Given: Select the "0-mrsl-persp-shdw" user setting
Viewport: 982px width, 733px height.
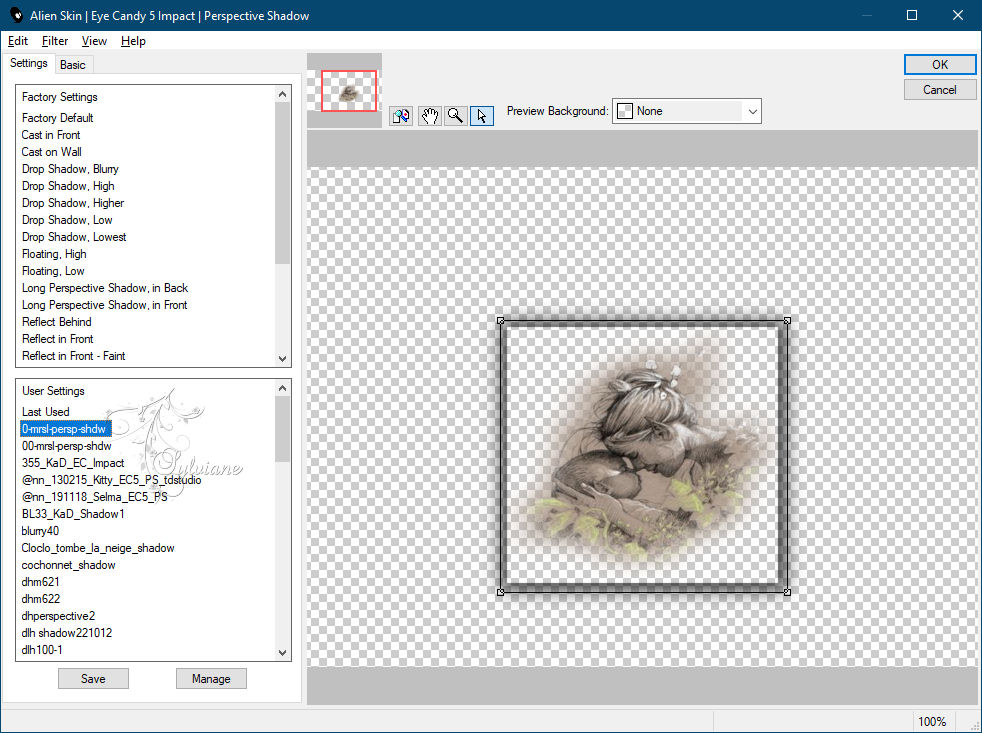Looking at the screenshot, I should 66,429.
